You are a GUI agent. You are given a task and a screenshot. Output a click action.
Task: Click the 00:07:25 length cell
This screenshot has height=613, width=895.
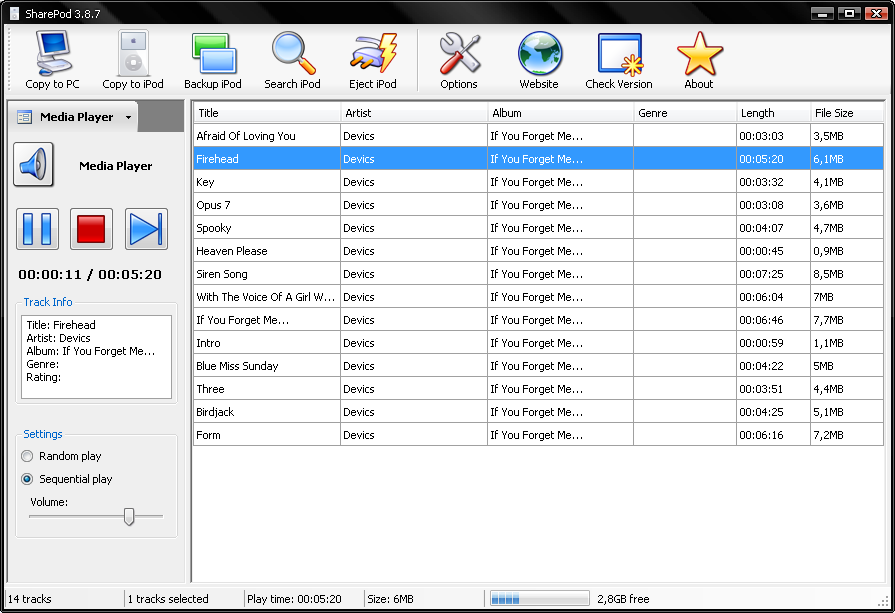click(x=773, y=274)
